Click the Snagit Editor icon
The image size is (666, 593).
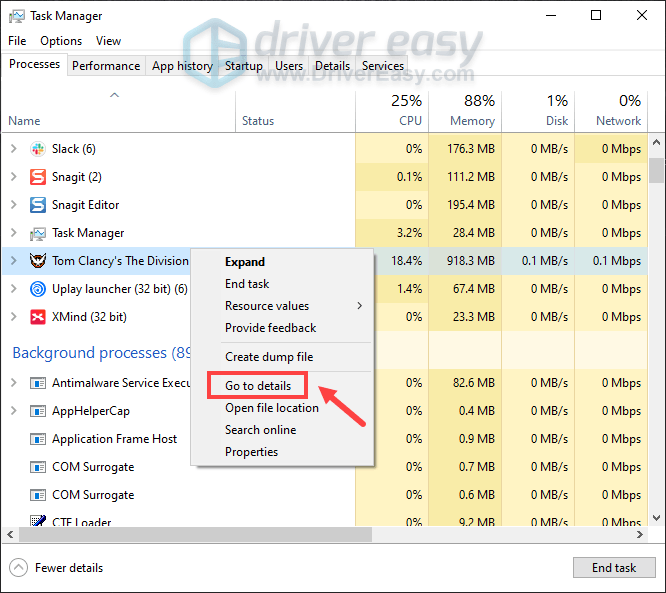click(38, 205)
